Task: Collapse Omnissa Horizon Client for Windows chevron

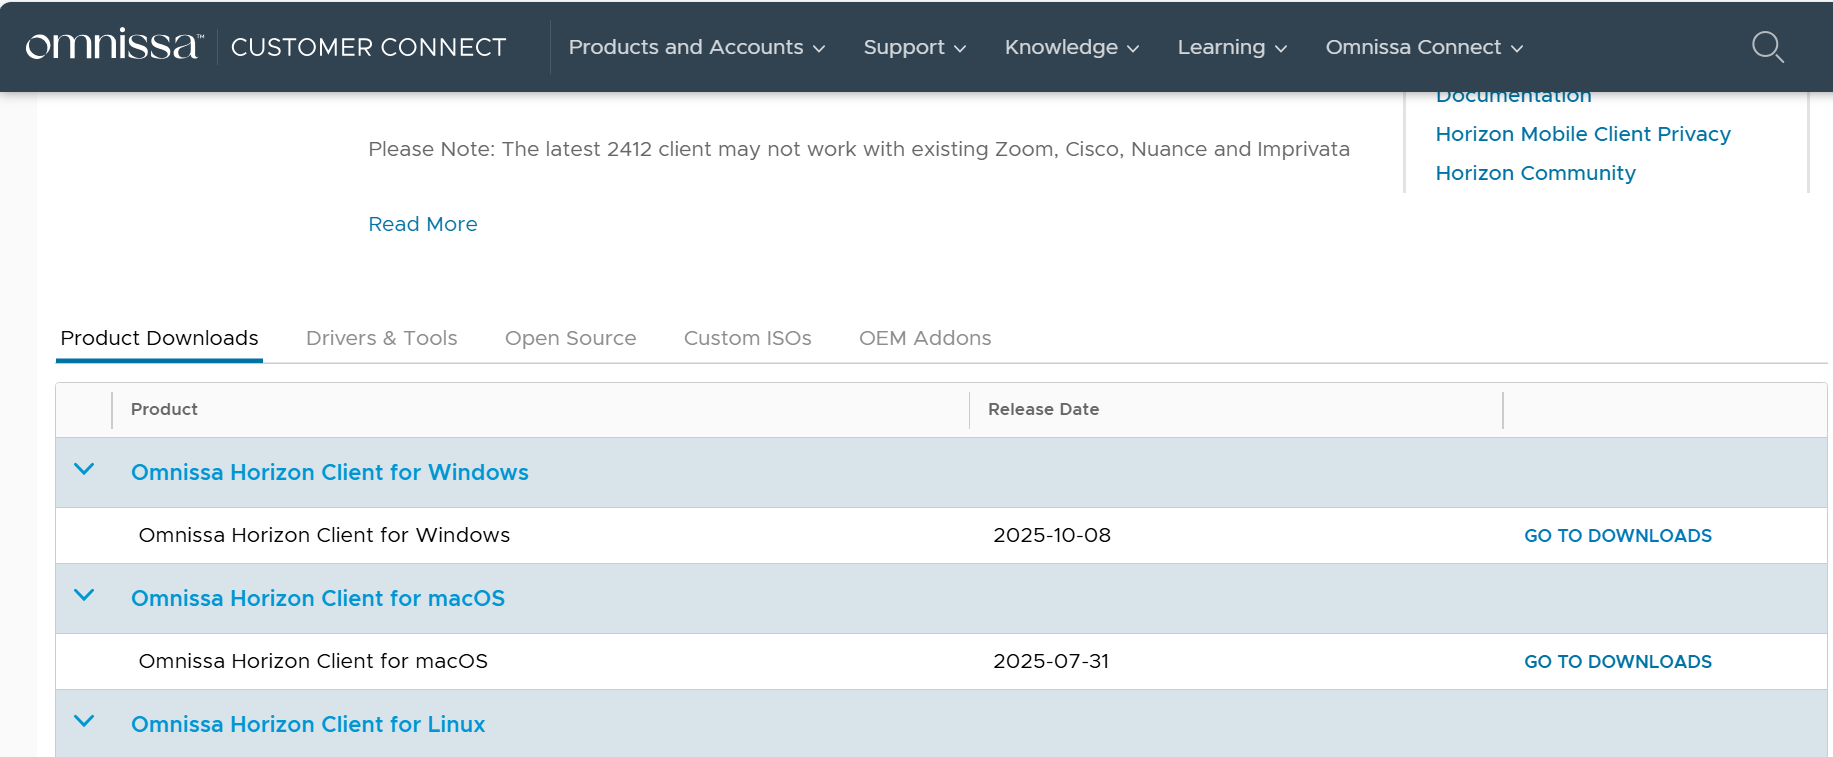Action: point(85,470)
